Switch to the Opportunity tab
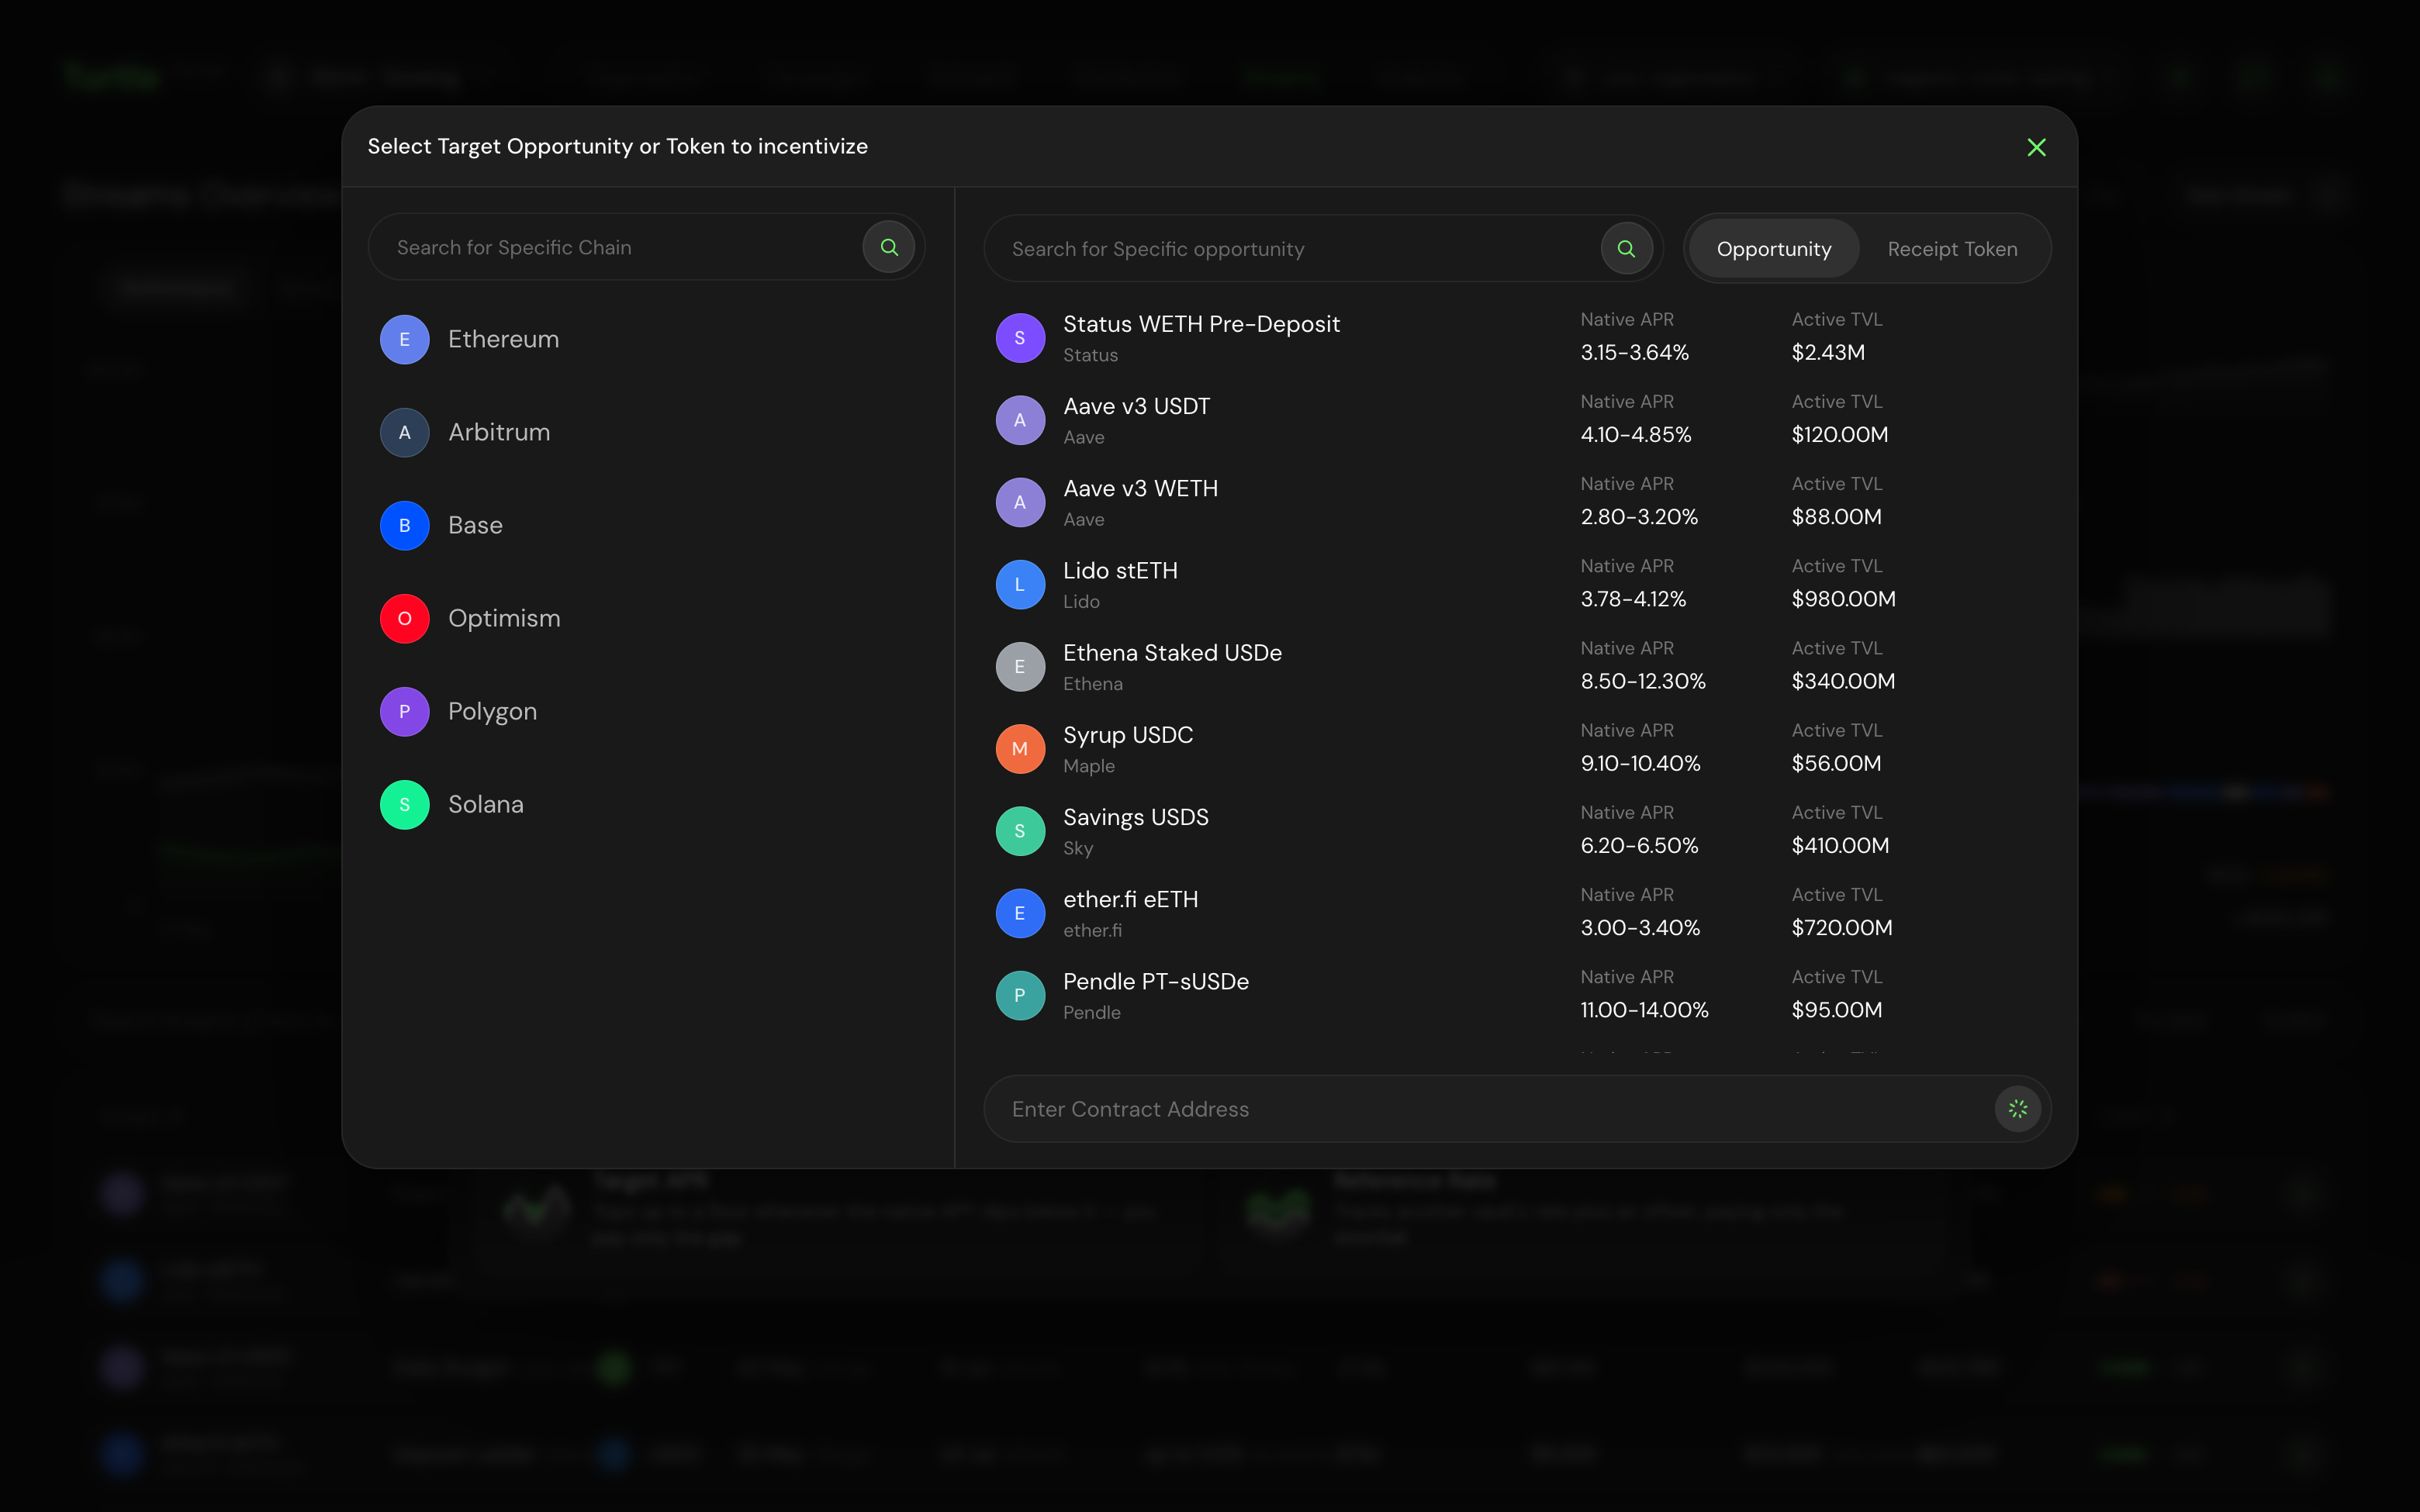This screenshot has width=2420, height=1512. [1774, 249]
